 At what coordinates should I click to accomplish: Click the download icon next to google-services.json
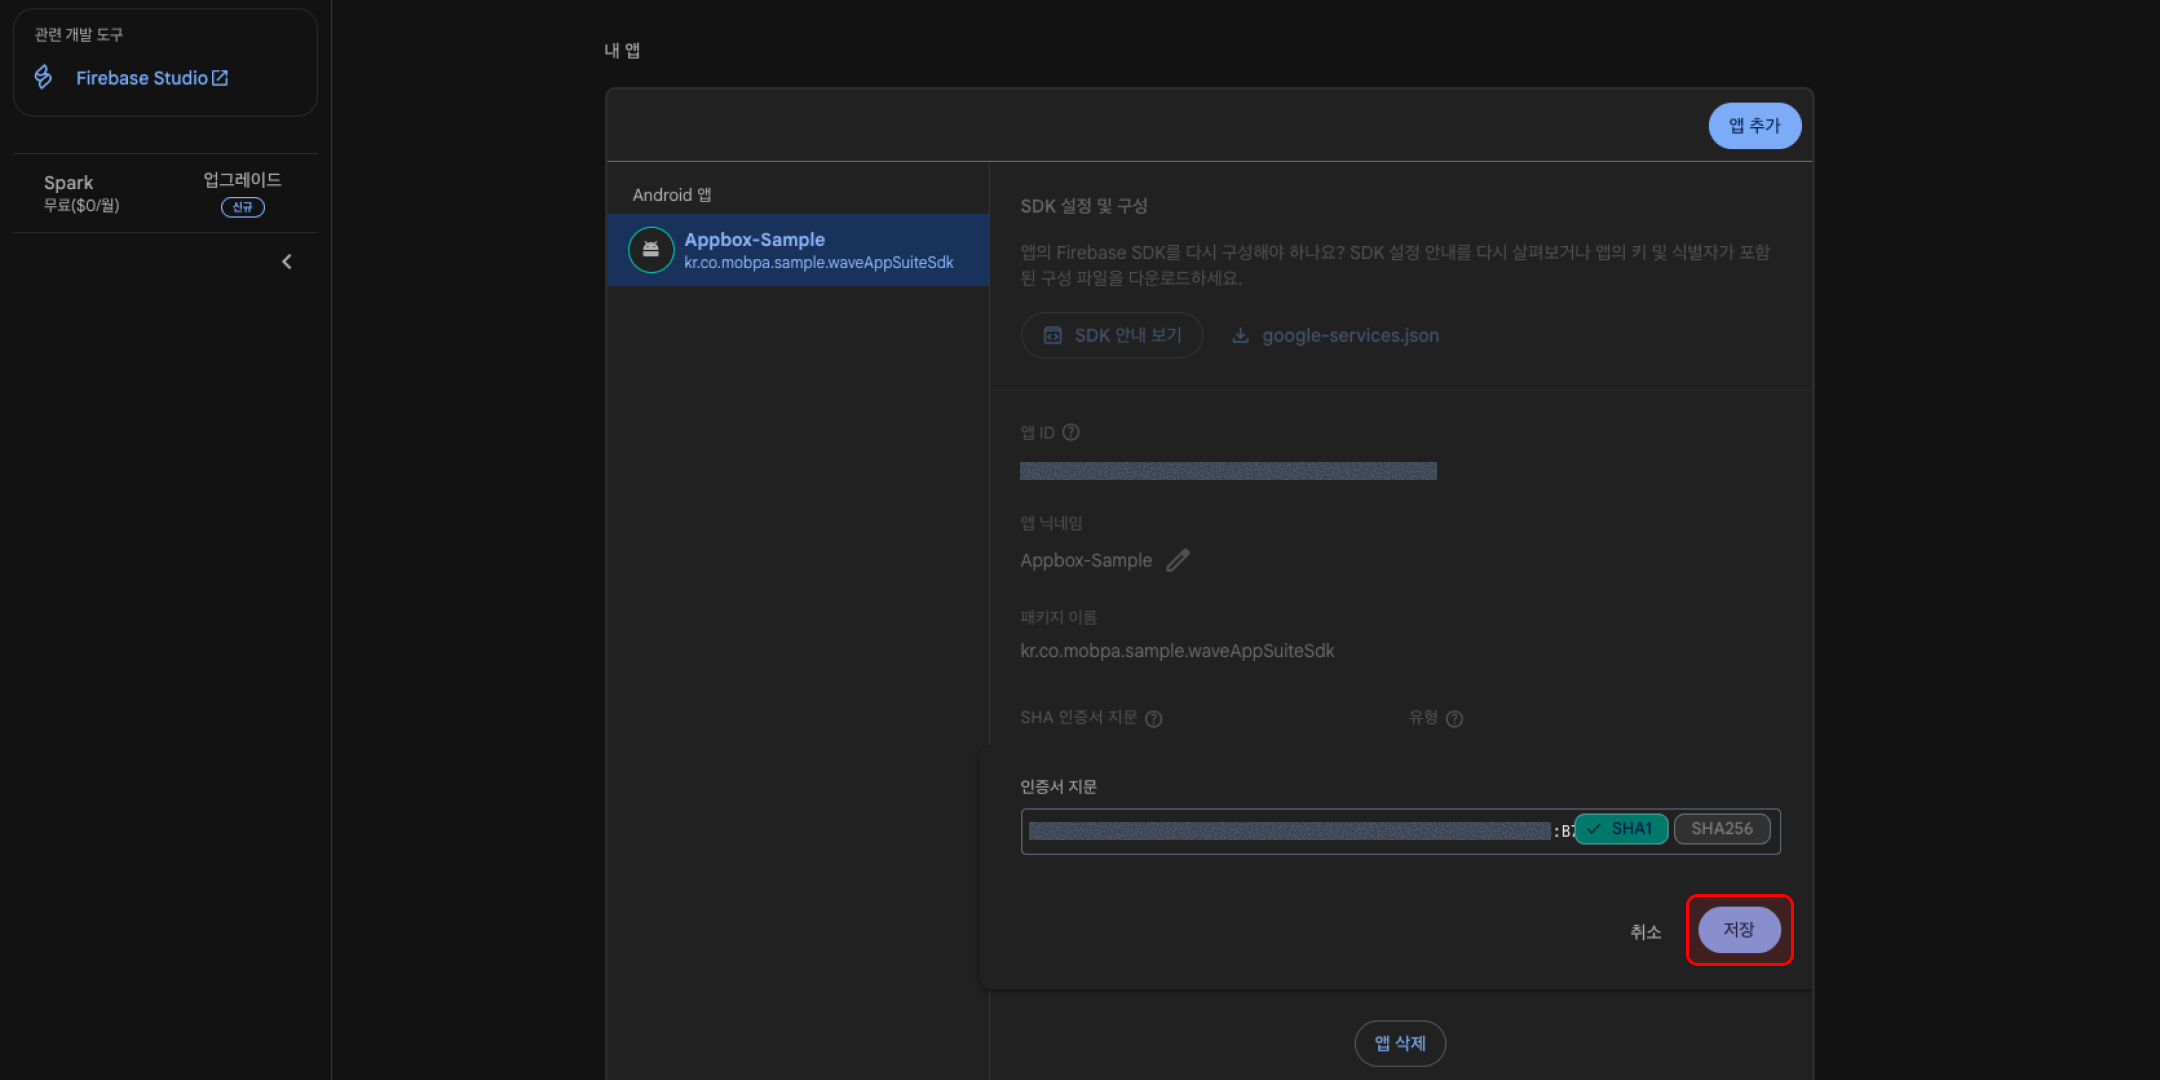(1240, 336)
